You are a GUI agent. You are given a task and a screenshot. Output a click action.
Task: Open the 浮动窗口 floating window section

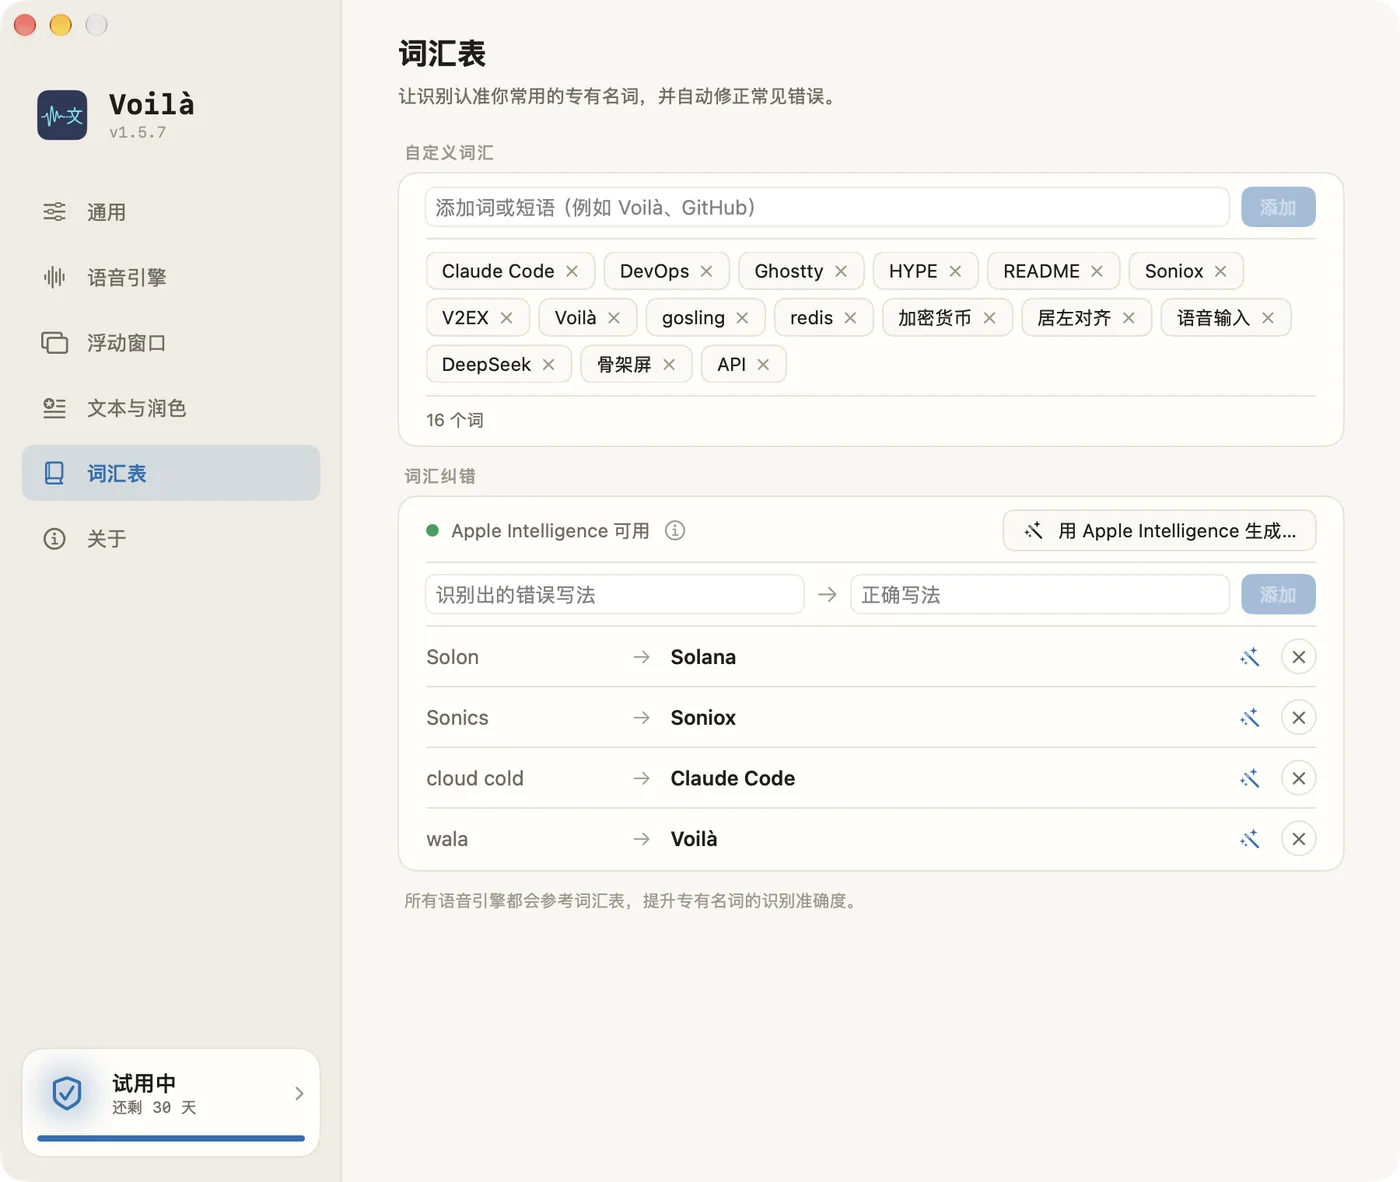point(171,343)
